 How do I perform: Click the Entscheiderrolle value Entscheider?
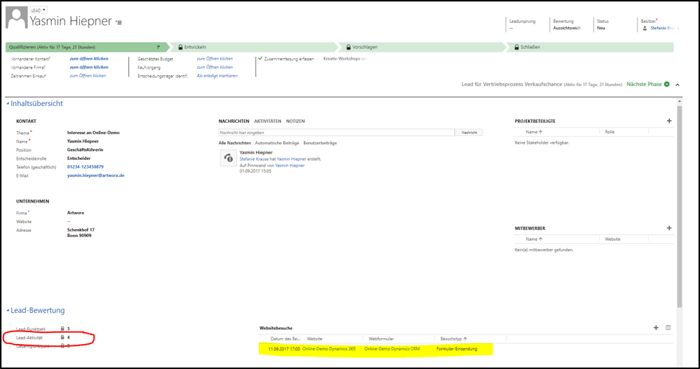click(x=79, y=158)
